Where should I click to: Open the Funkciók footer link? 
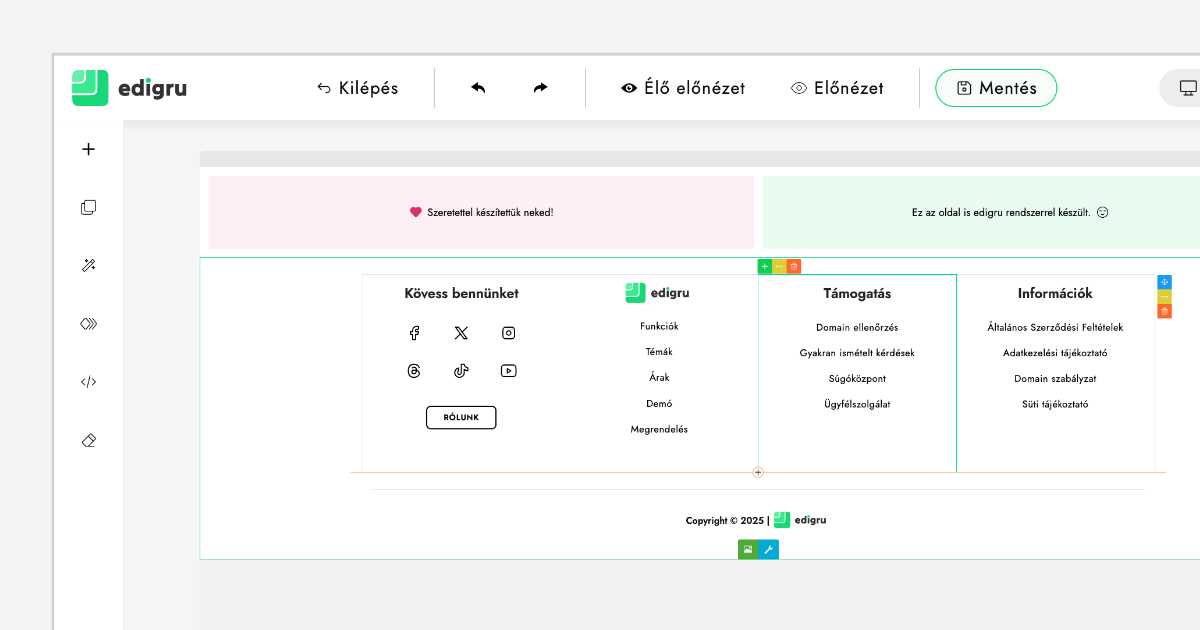[659, 326]
